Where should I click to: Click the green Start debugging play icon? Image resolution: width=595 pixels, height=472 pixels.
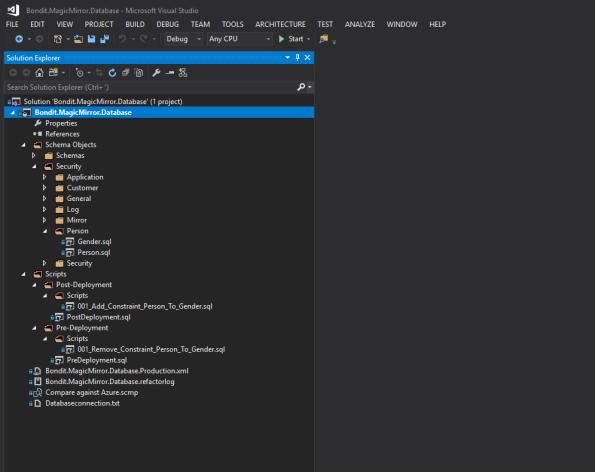[281, 39]
